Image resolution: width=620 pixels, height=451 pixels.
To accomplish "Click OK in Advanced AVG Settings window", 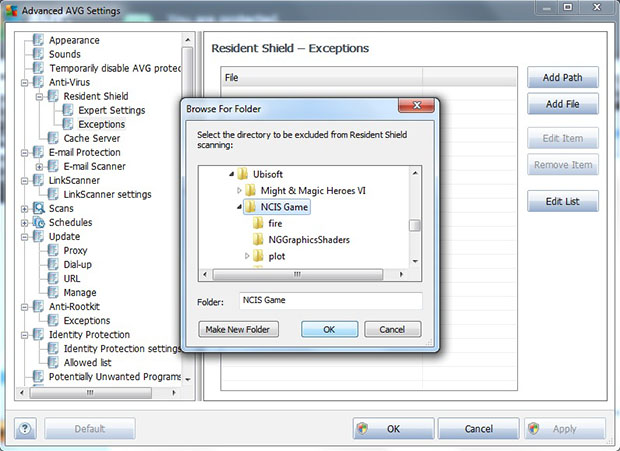I will tap(393, 428).
